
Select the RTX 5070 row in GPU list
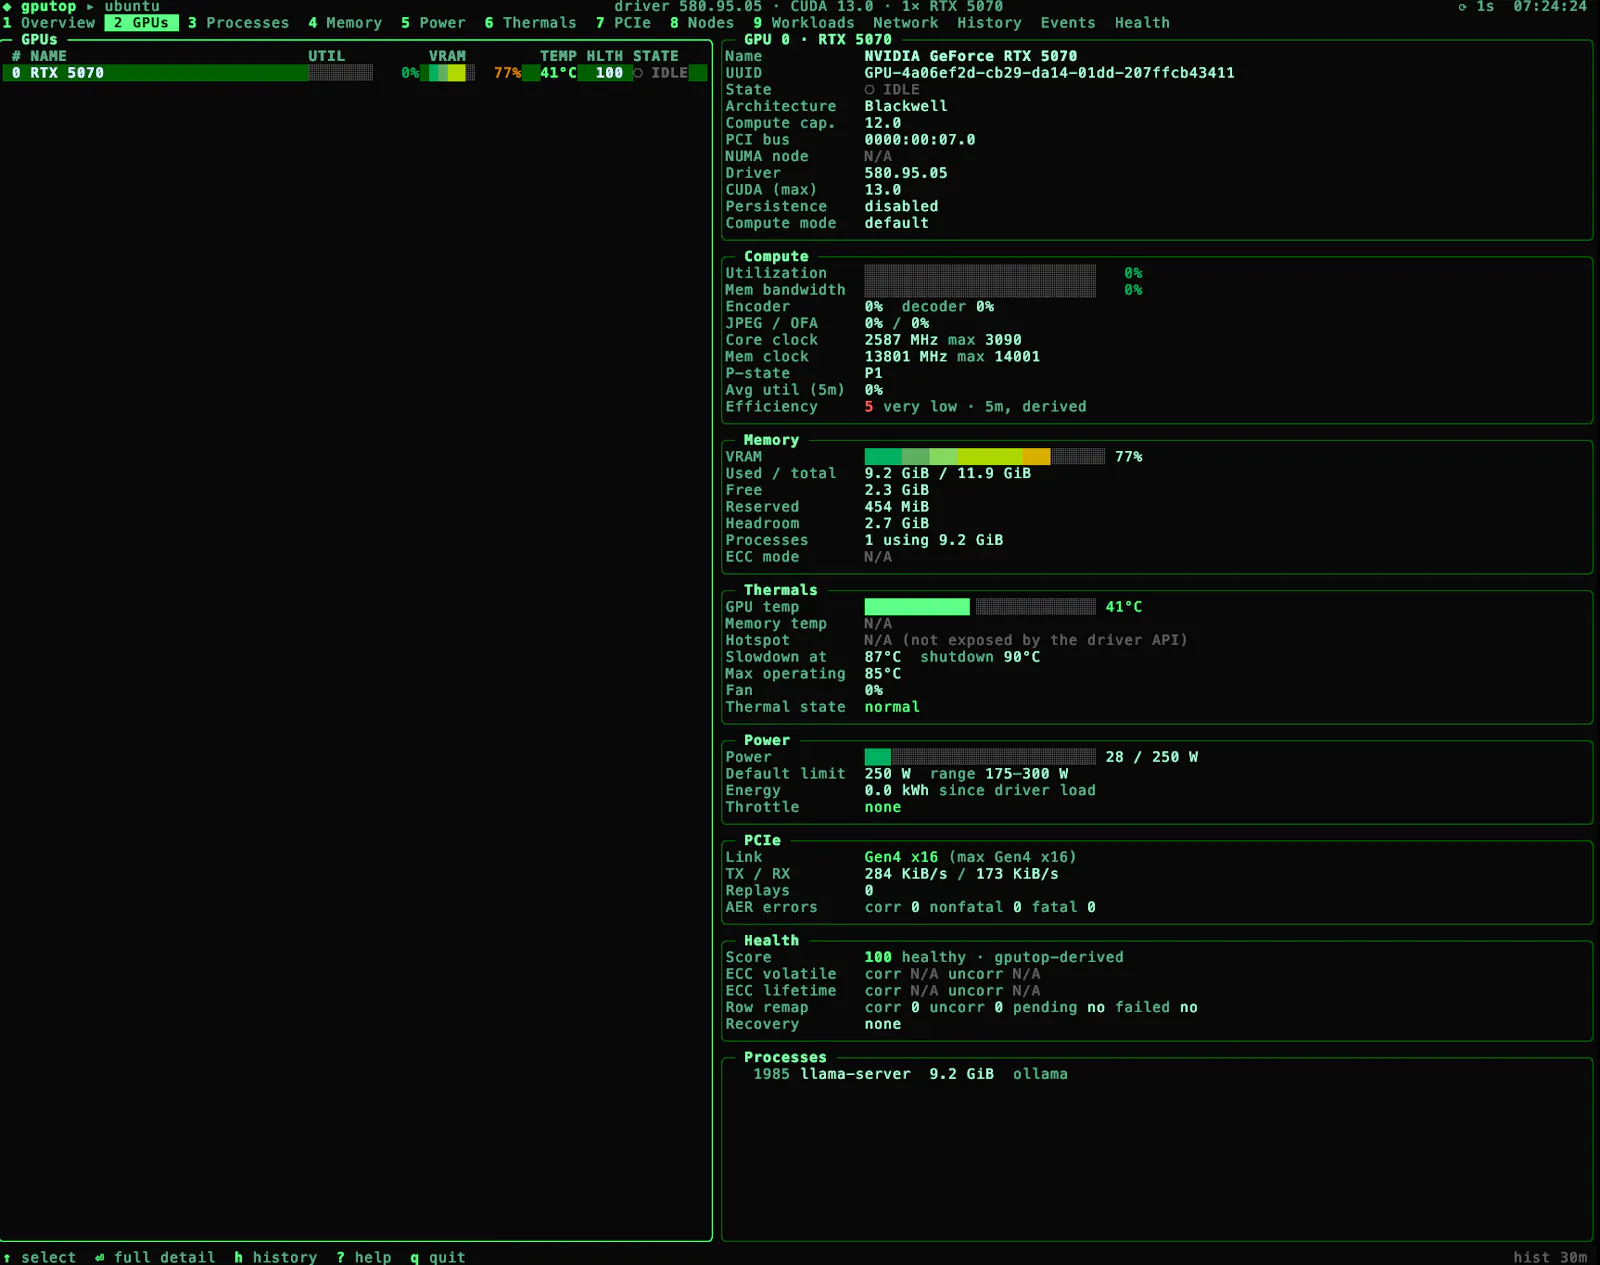click(355, 73)
